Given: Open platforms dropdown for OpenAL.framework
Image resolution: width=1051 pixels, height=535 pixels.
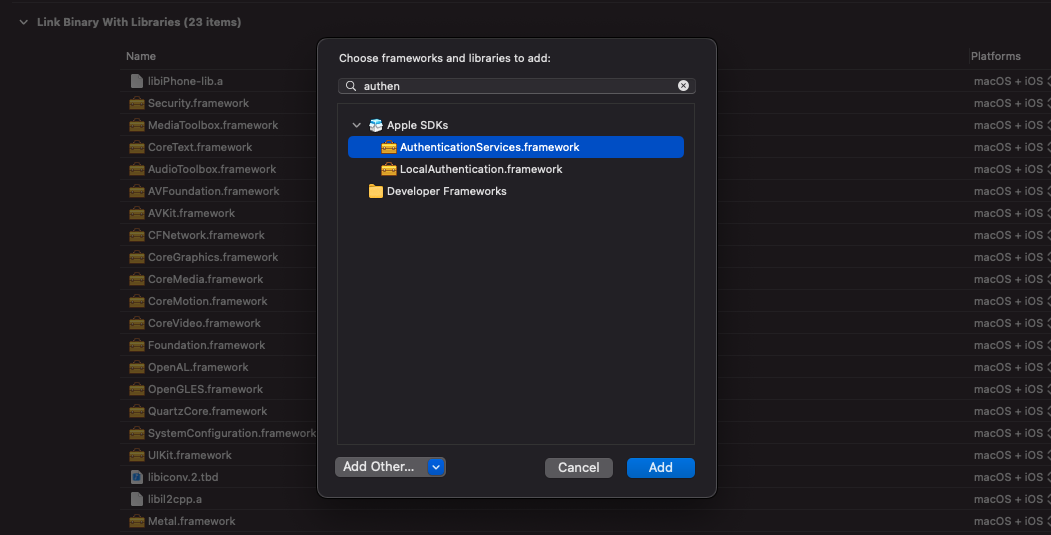Looking at the screenshot, I should pyautogui.click(x=1012, y=367).
